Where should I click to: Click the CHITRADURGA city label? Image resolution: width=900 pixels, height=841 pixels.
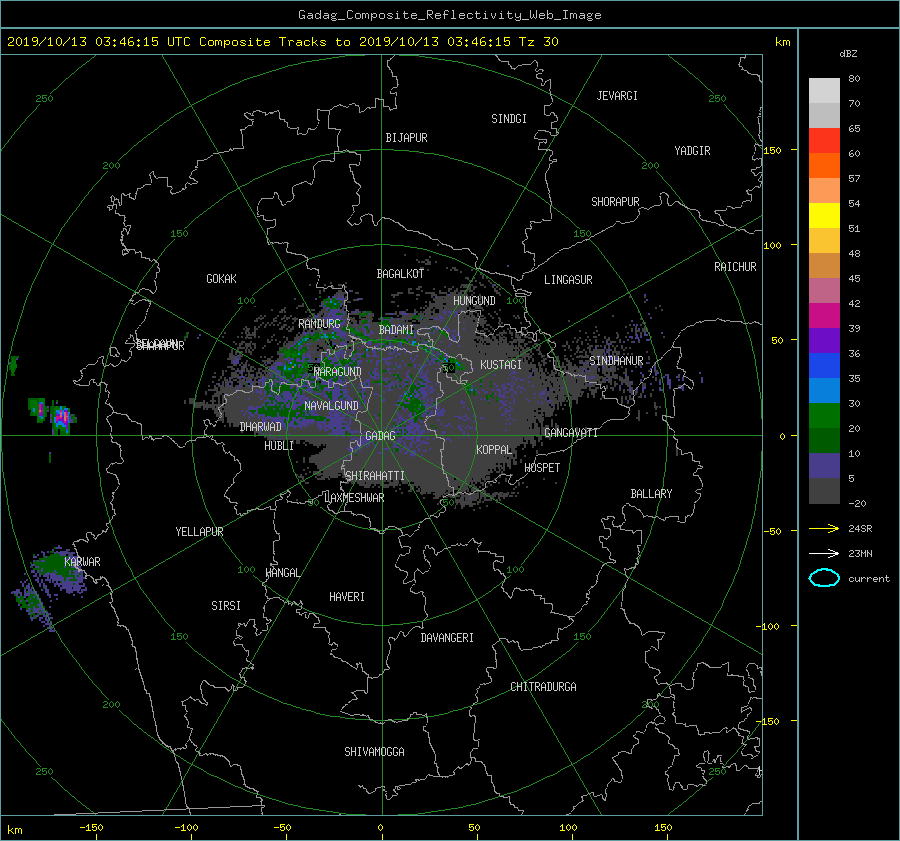(x=543, y=687)
